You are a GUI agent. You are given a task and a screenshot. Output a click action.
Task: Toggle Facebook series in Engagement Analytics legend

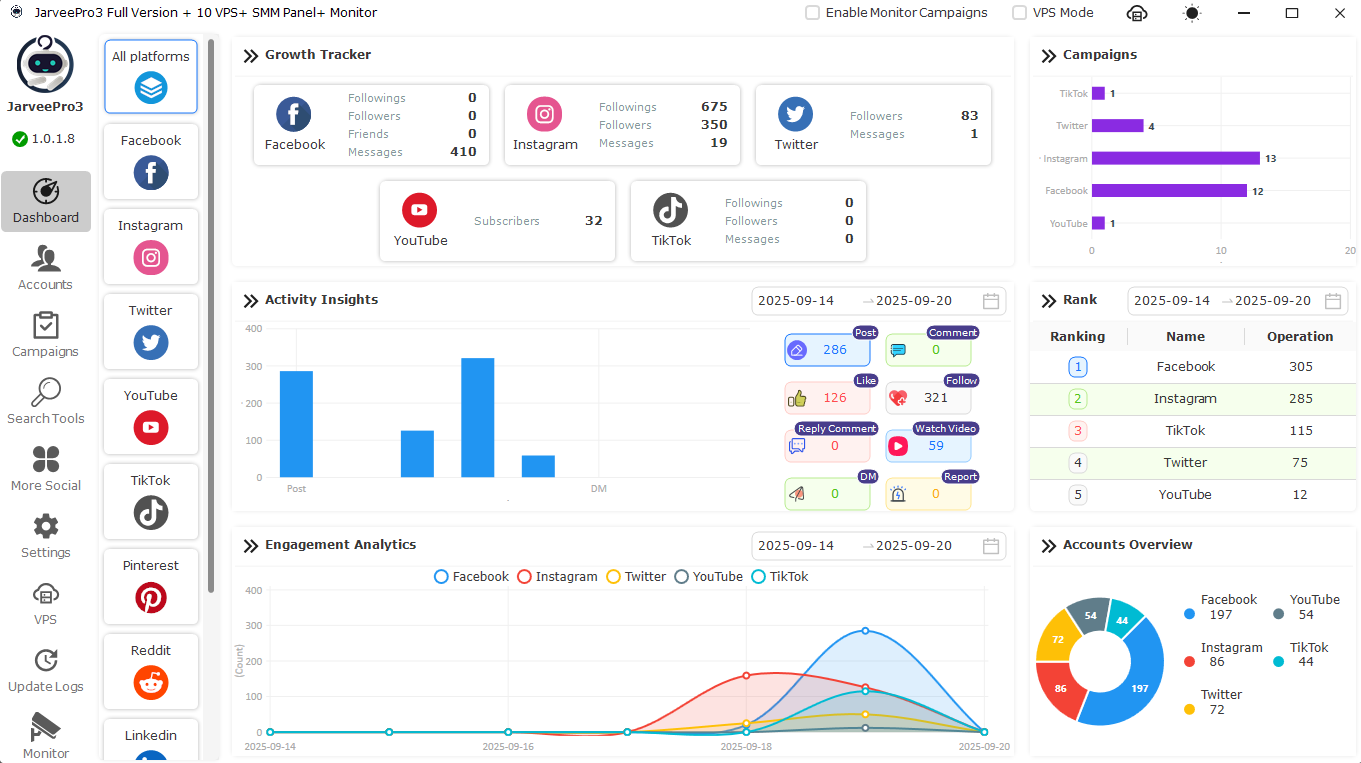472,577
